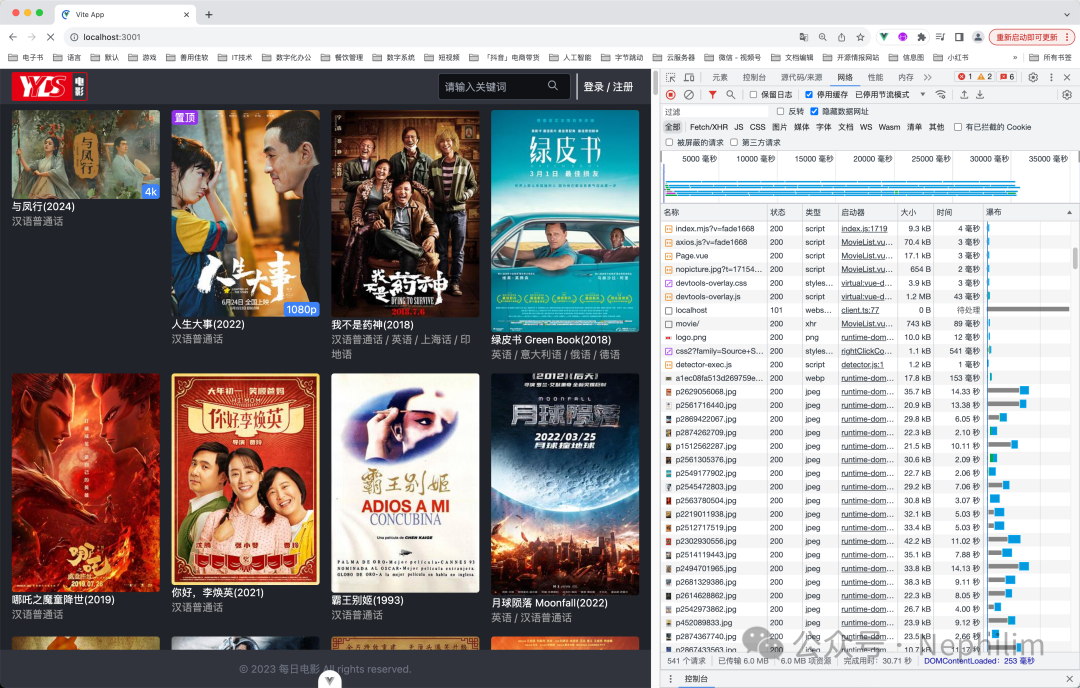Click the issues badge showing 6

(1007, 76)
